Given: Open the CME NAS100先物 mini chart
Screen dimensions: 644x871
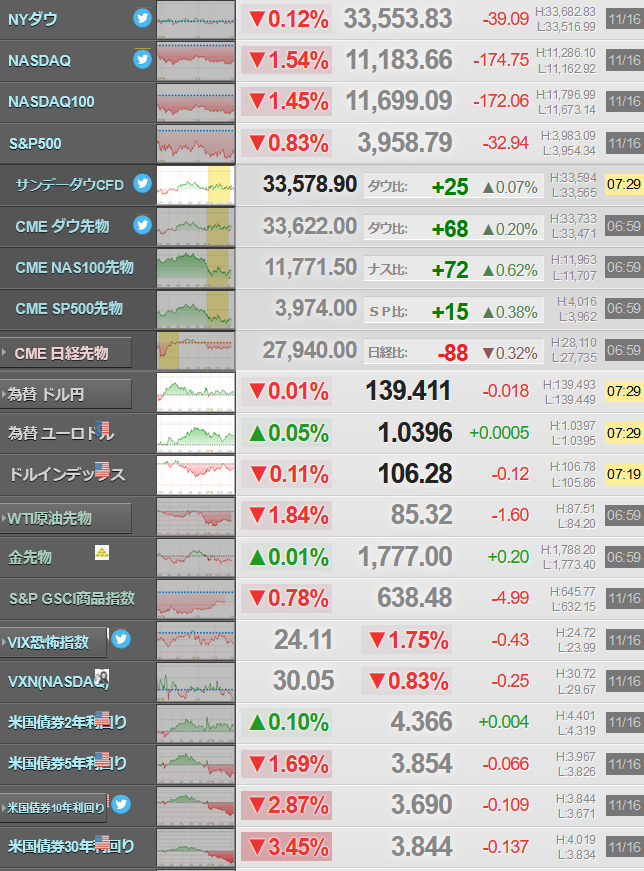Looking at the screenshot, I should [196, 268].
